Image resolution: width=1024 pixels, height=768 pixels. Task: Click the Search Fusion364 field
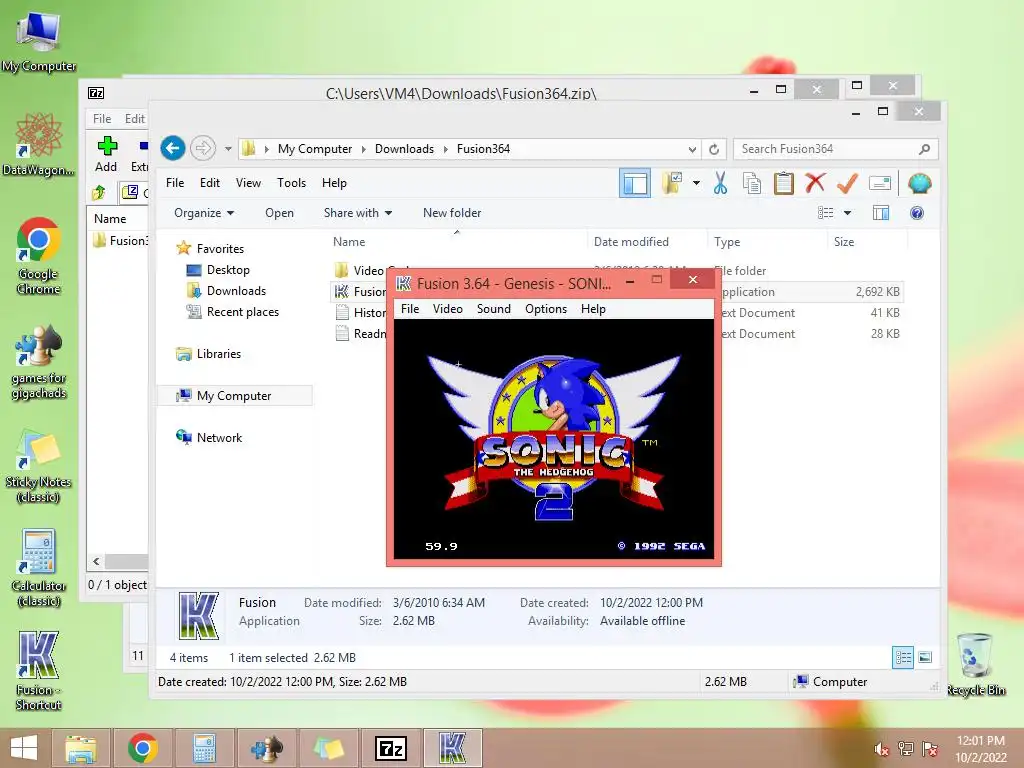(x=836, y=149)
